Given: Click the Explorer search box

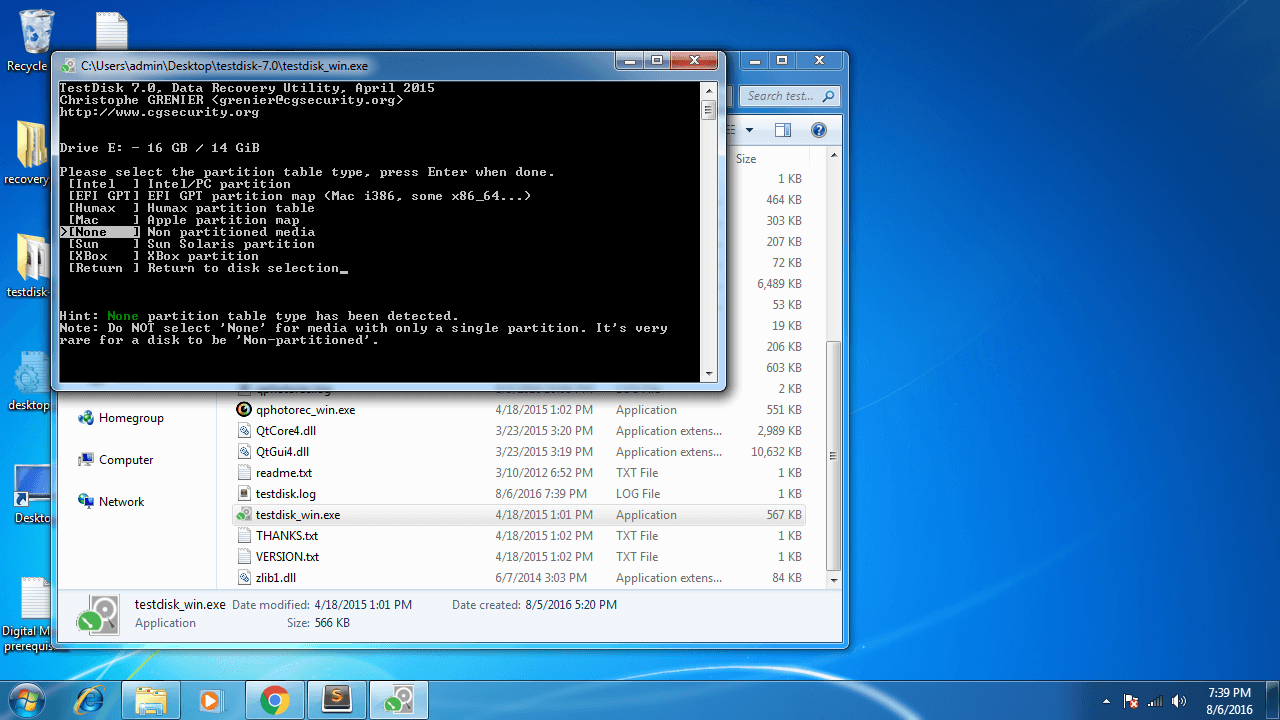Looking at the screenshot, I should point(792,96).
